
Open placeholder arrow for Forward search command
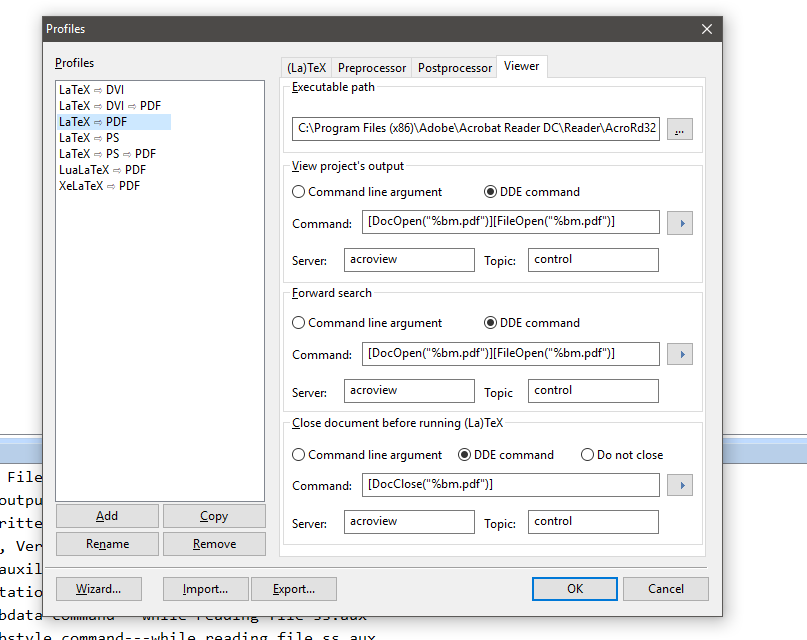[680, 354]
